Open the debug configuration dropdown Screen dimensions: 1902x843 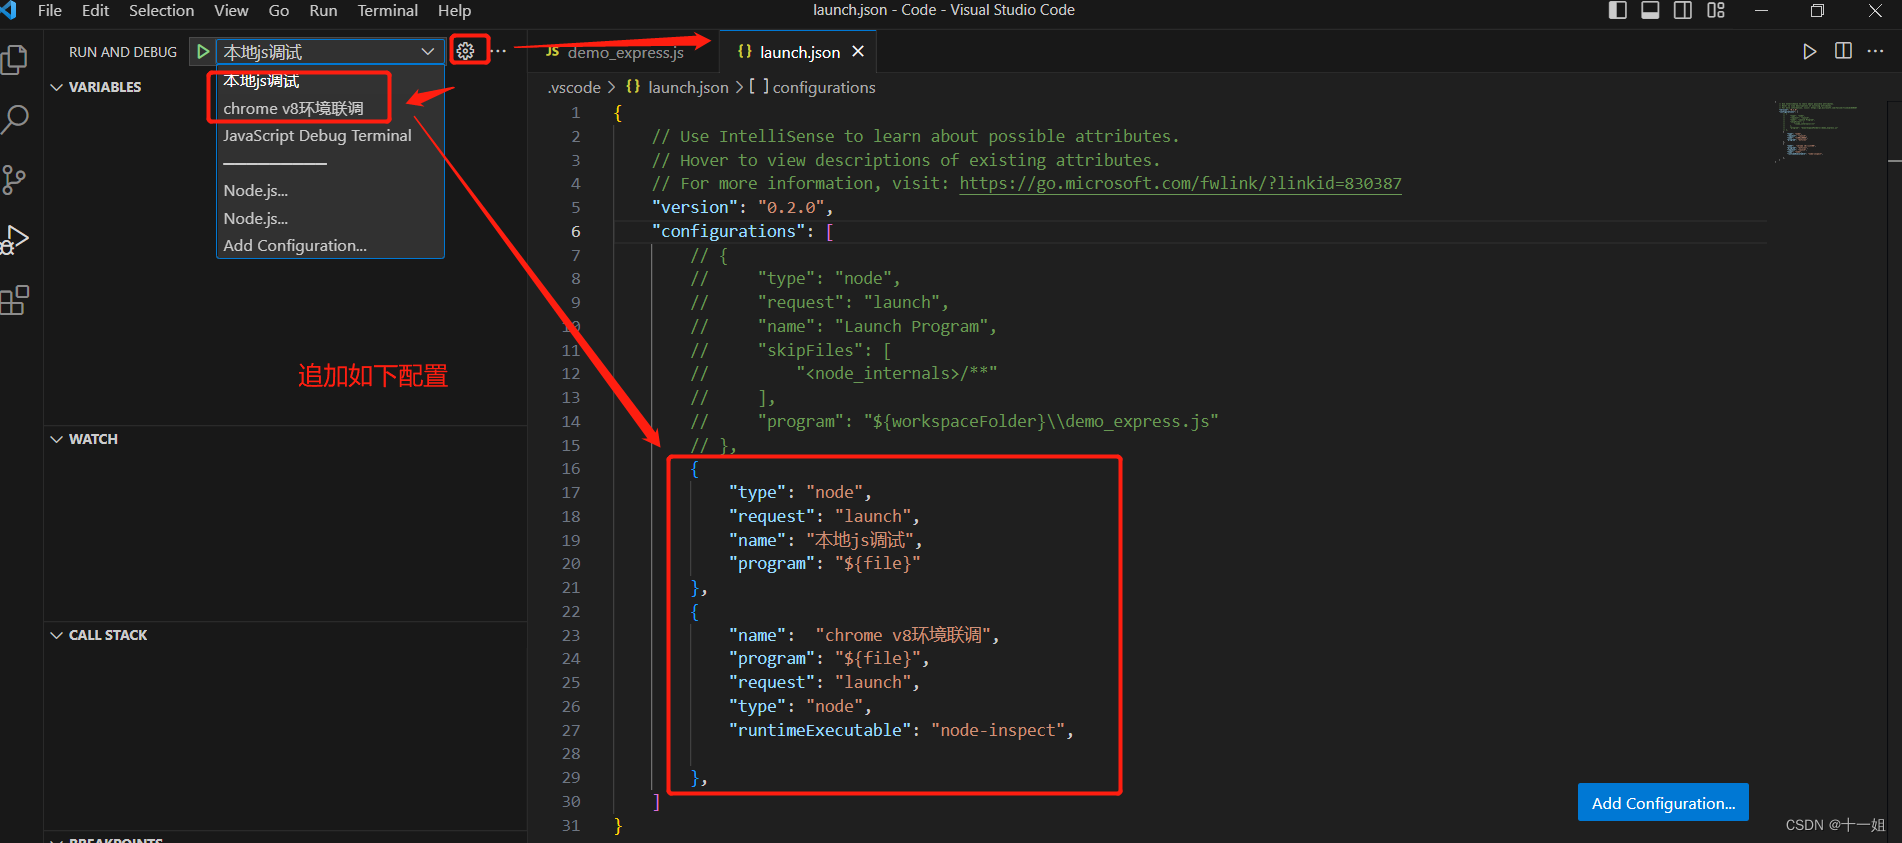[330, 51]
